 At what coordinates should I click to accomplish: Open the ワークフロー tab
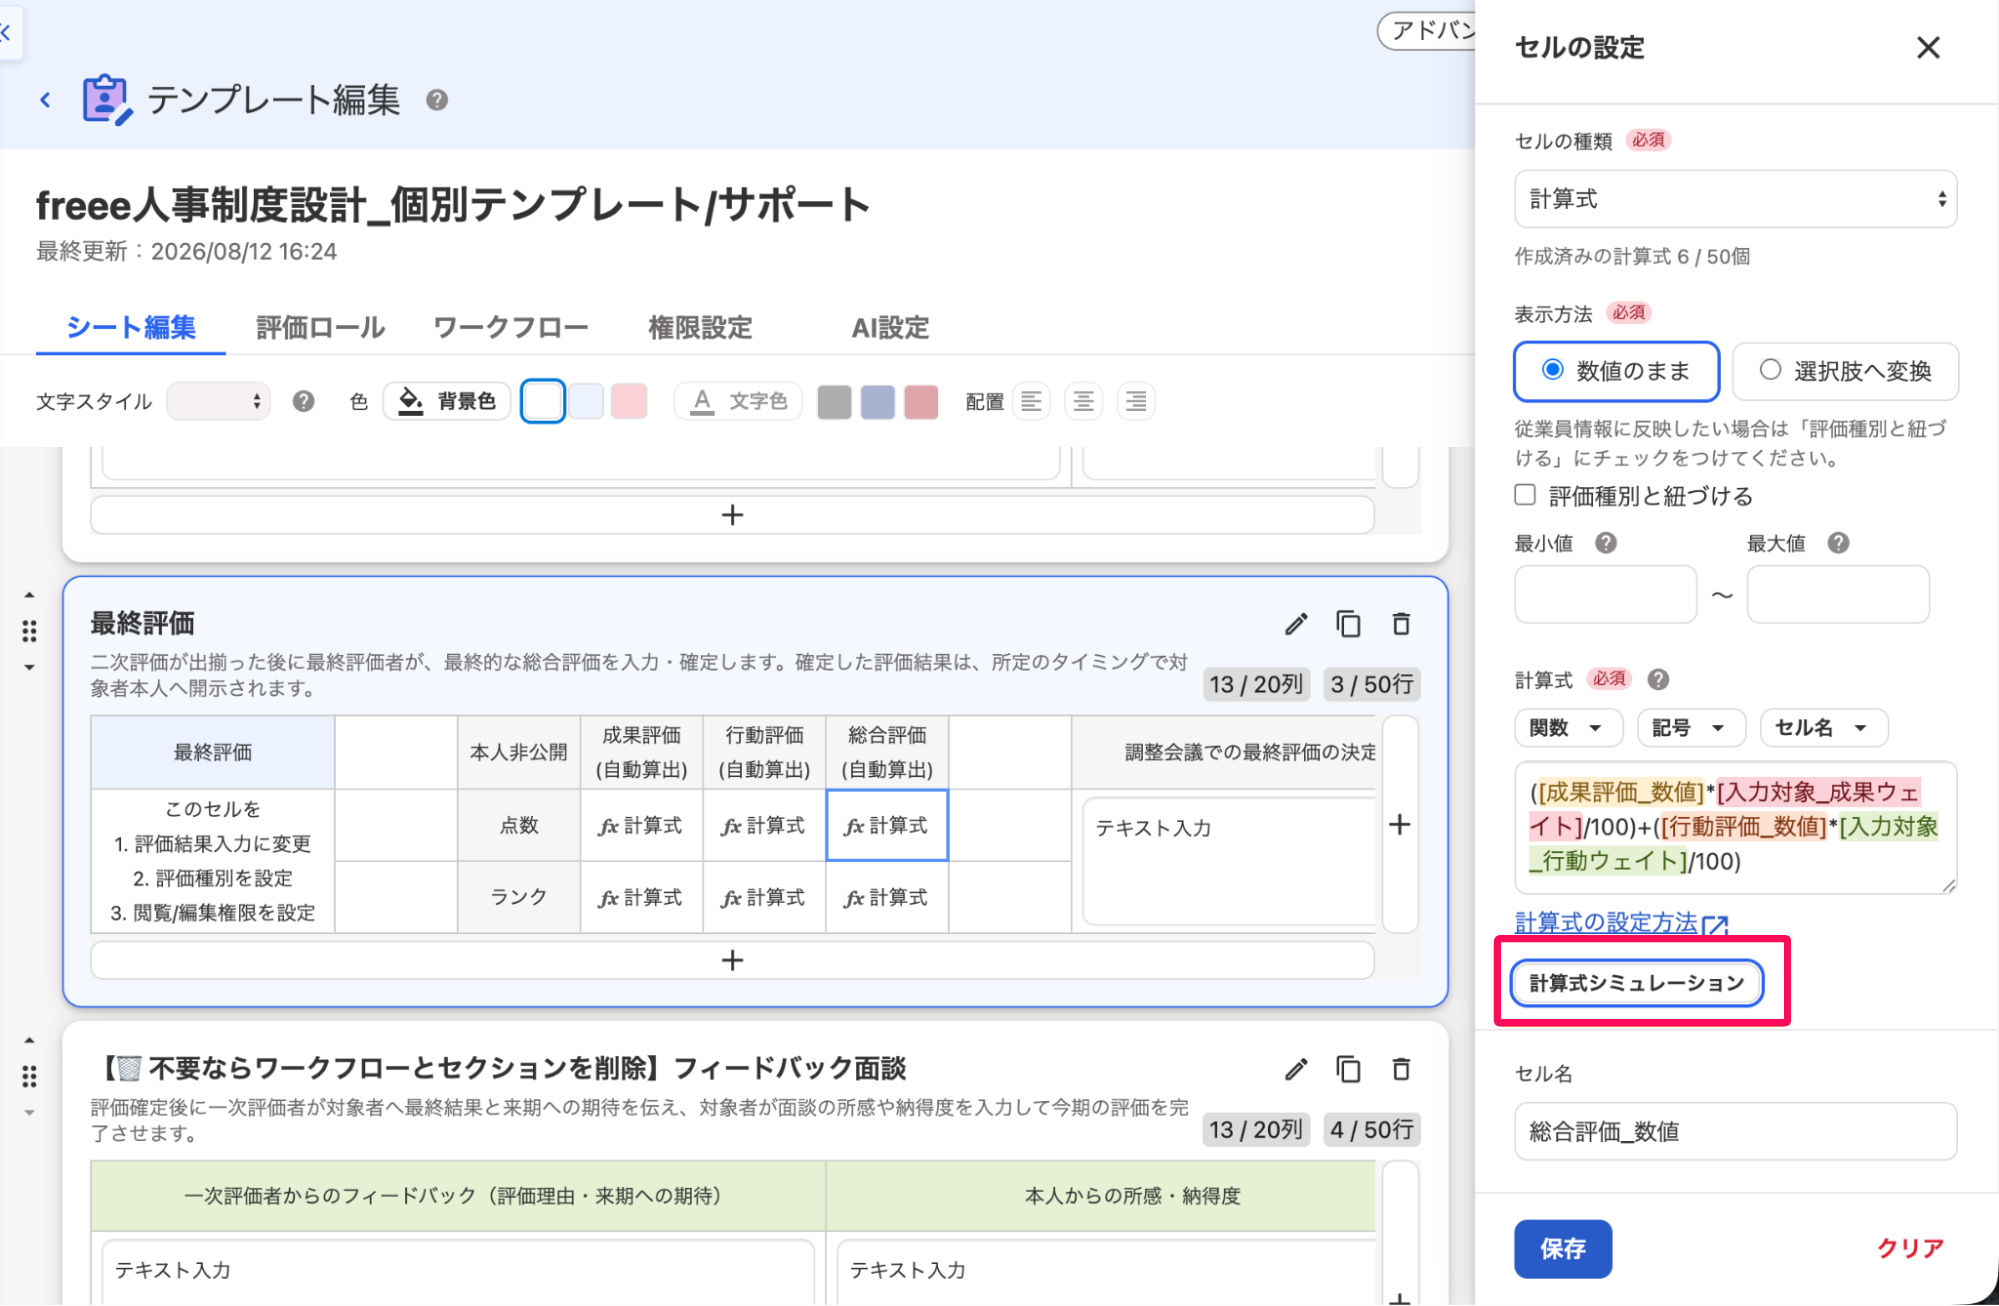(510, 328)
